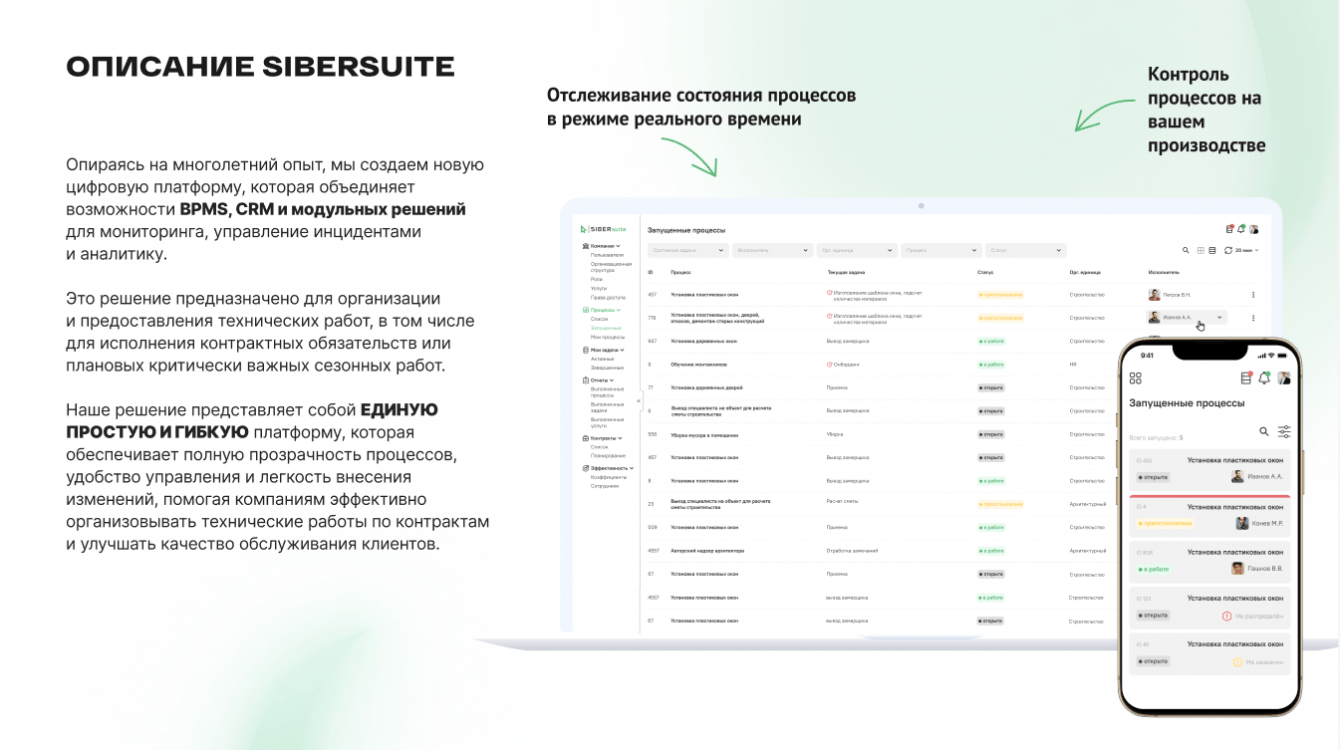The width and height of the screenshot is (1340, 750).
Task: Open notifications bell in the laptop header
Action: point(1241,230)
